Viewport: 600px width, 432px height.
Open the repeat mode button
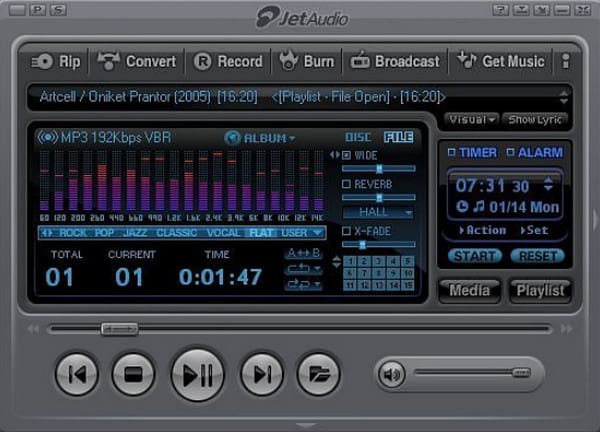[303, 269]
